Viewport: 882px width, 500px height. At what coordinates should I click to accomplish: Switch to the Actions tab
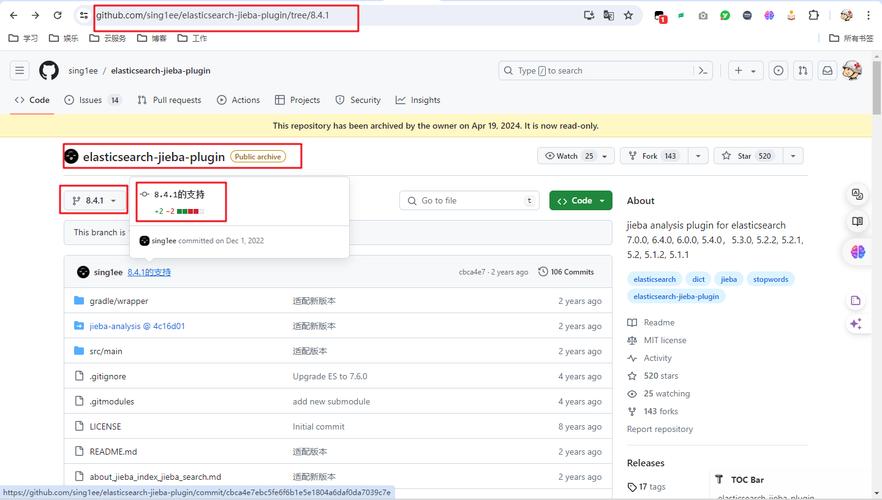point(238,100)
